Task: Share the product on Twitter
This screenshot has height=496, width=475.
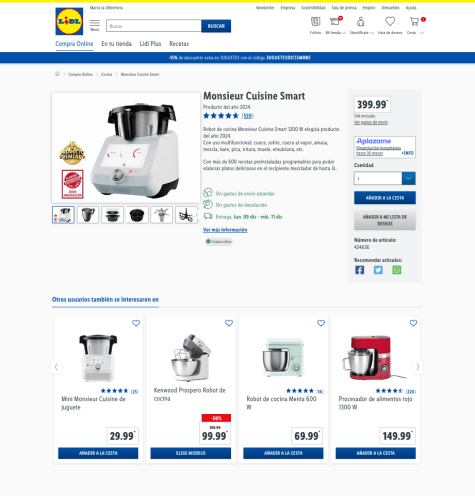Action: pos(378,270)
